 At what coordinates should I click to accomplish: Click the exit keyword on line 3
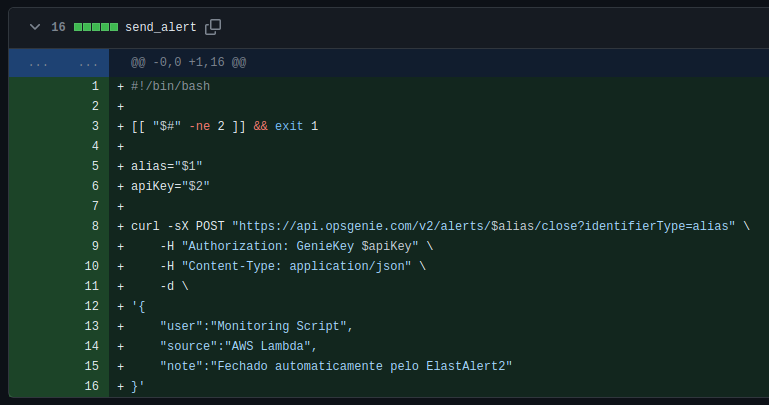click(x=289, y=126)
